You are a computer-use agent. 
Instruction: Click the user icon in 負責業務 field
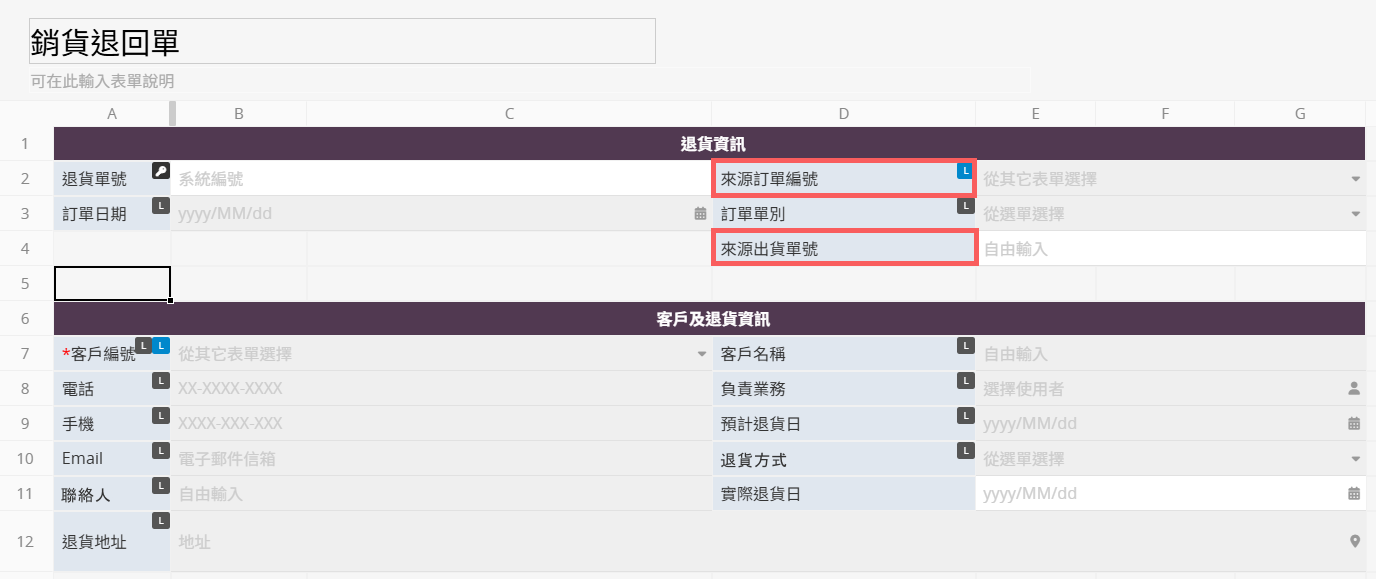(x=1354, y=388)
